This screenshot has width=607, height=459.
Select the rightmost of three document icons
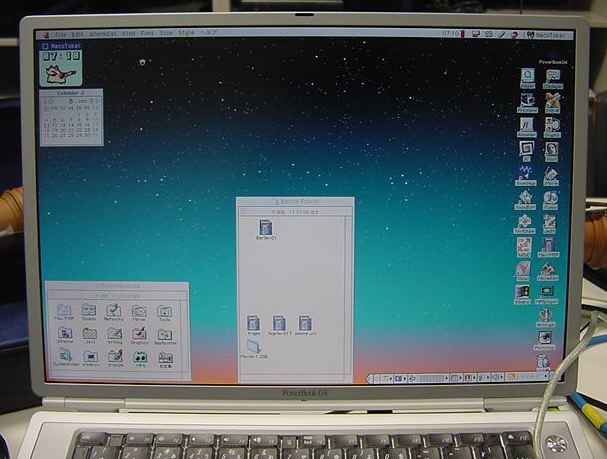pyautogui.click(x=305, y=325)
